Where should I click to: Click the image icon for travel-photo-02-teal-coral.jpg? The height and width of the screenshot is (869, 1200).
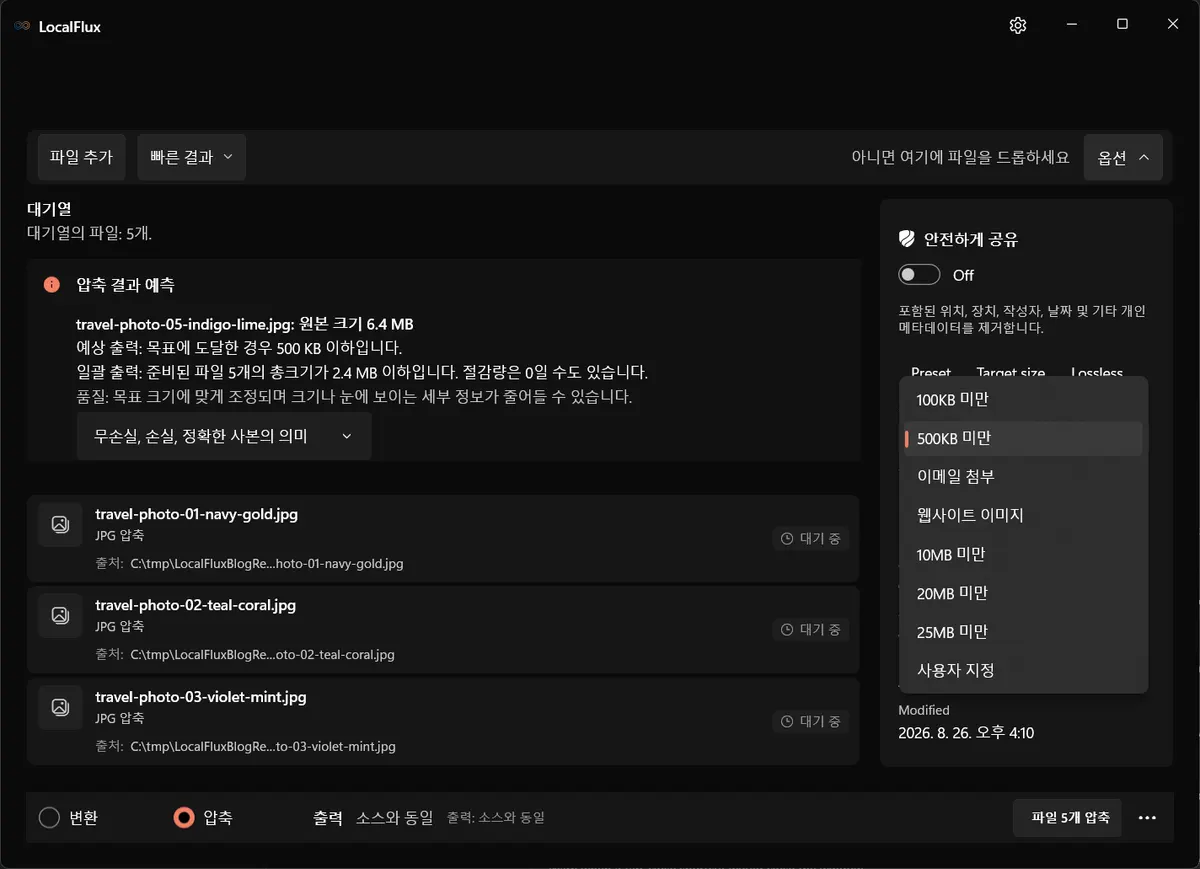coord(60,615)
